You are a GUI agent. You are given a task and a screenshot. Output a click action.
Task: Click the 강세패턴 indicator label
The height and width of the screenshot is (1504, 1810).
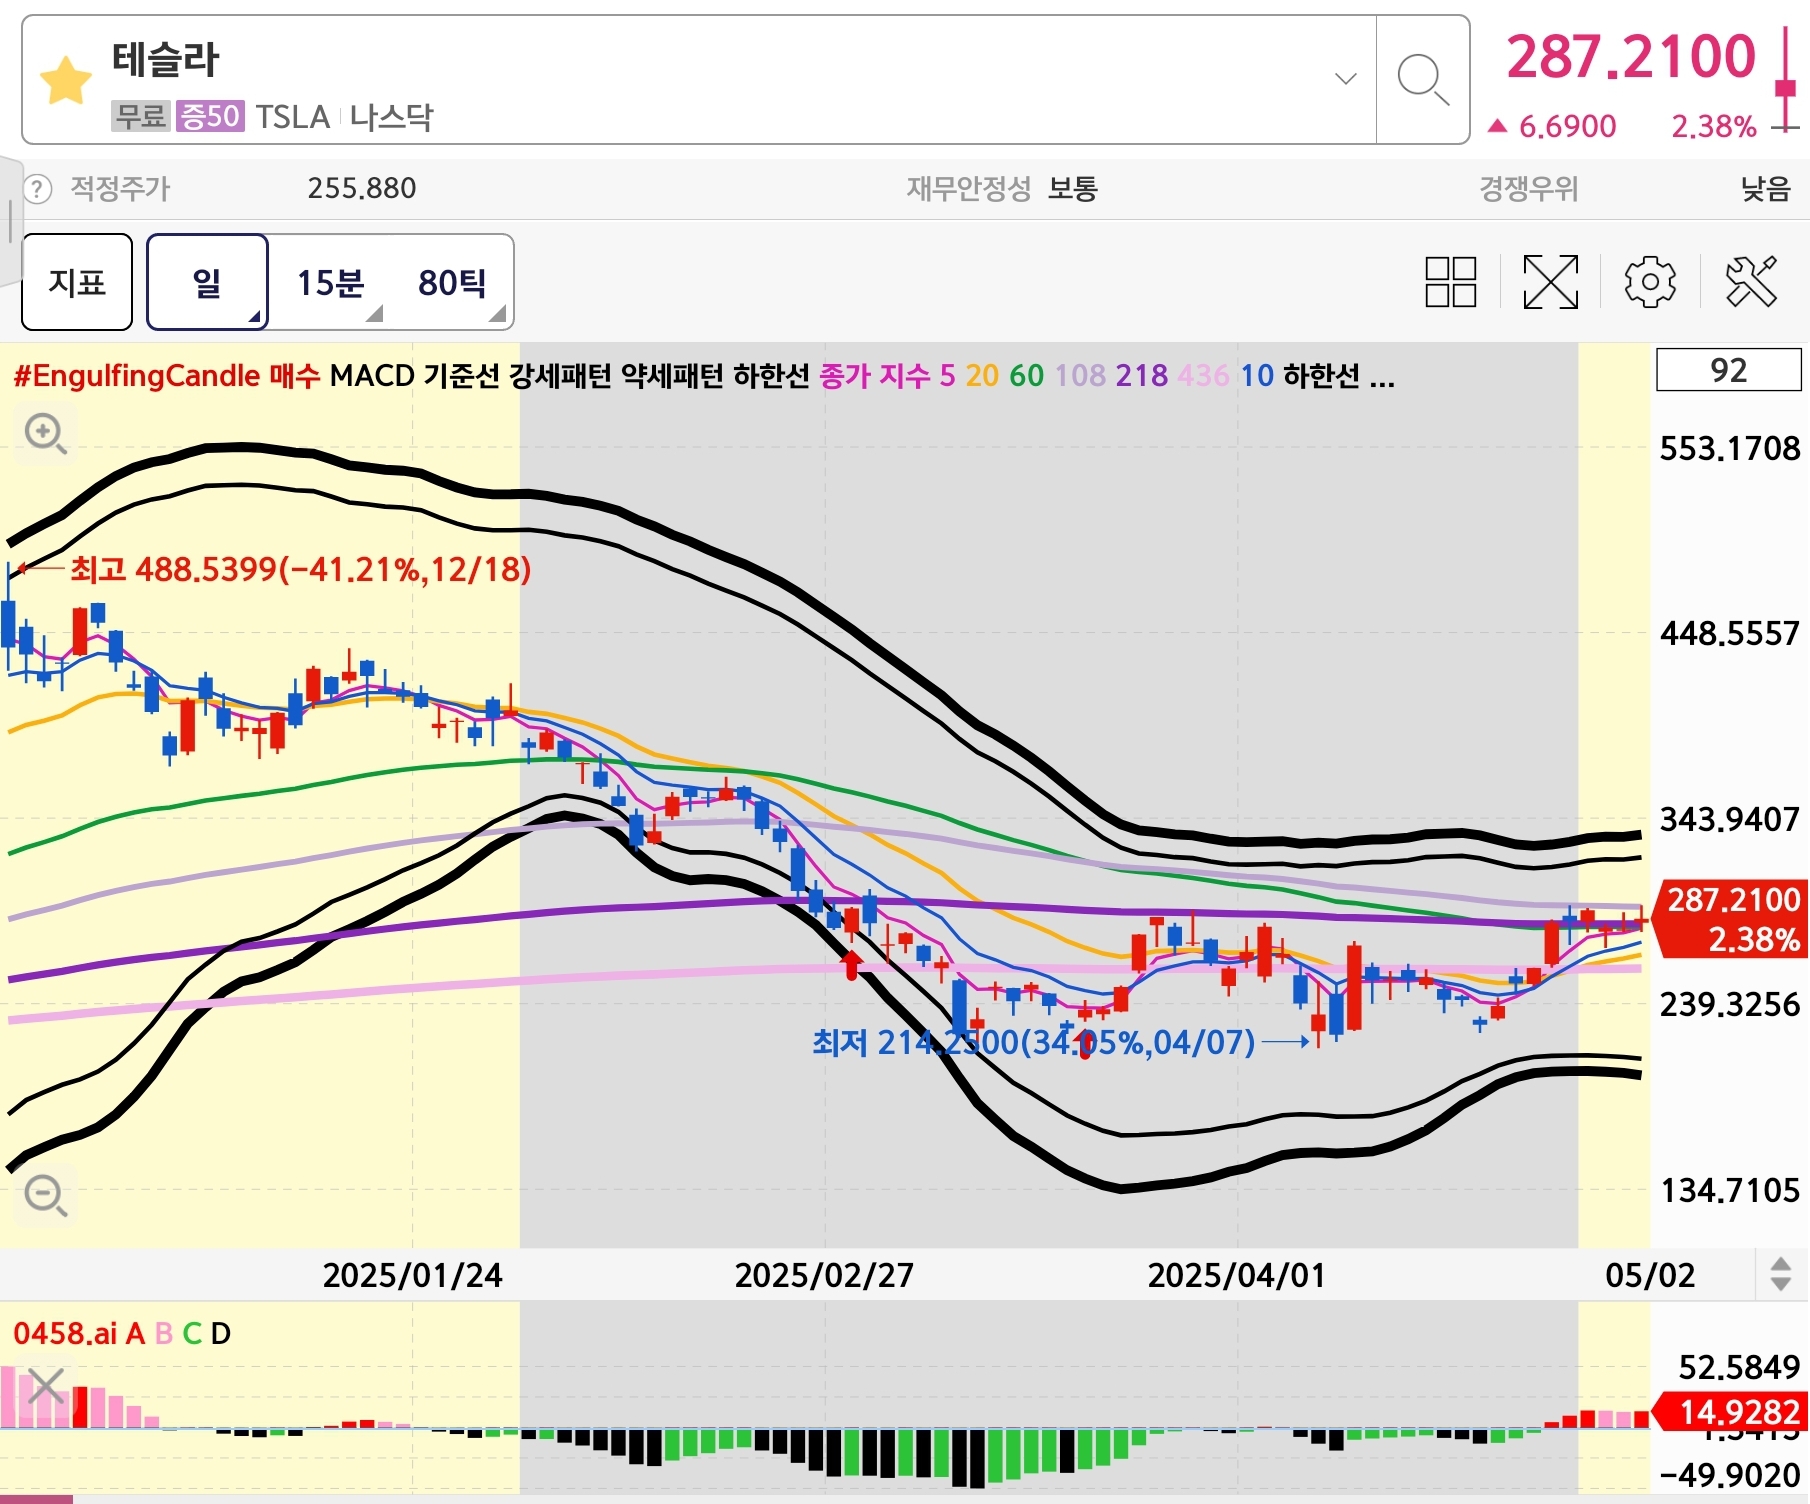coord(560,376)
